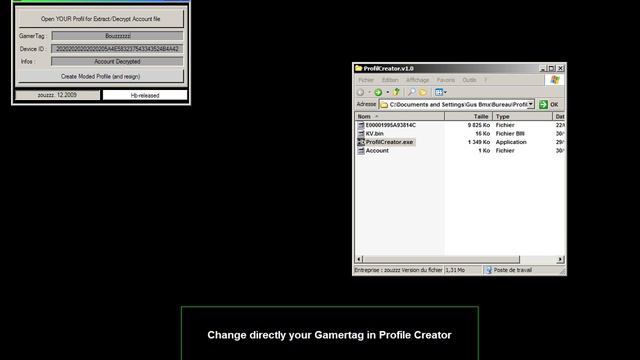The image size is (640, 360).
Task: Click the Views icon in Explorer toolbar
Action: [x=439, y=92]
